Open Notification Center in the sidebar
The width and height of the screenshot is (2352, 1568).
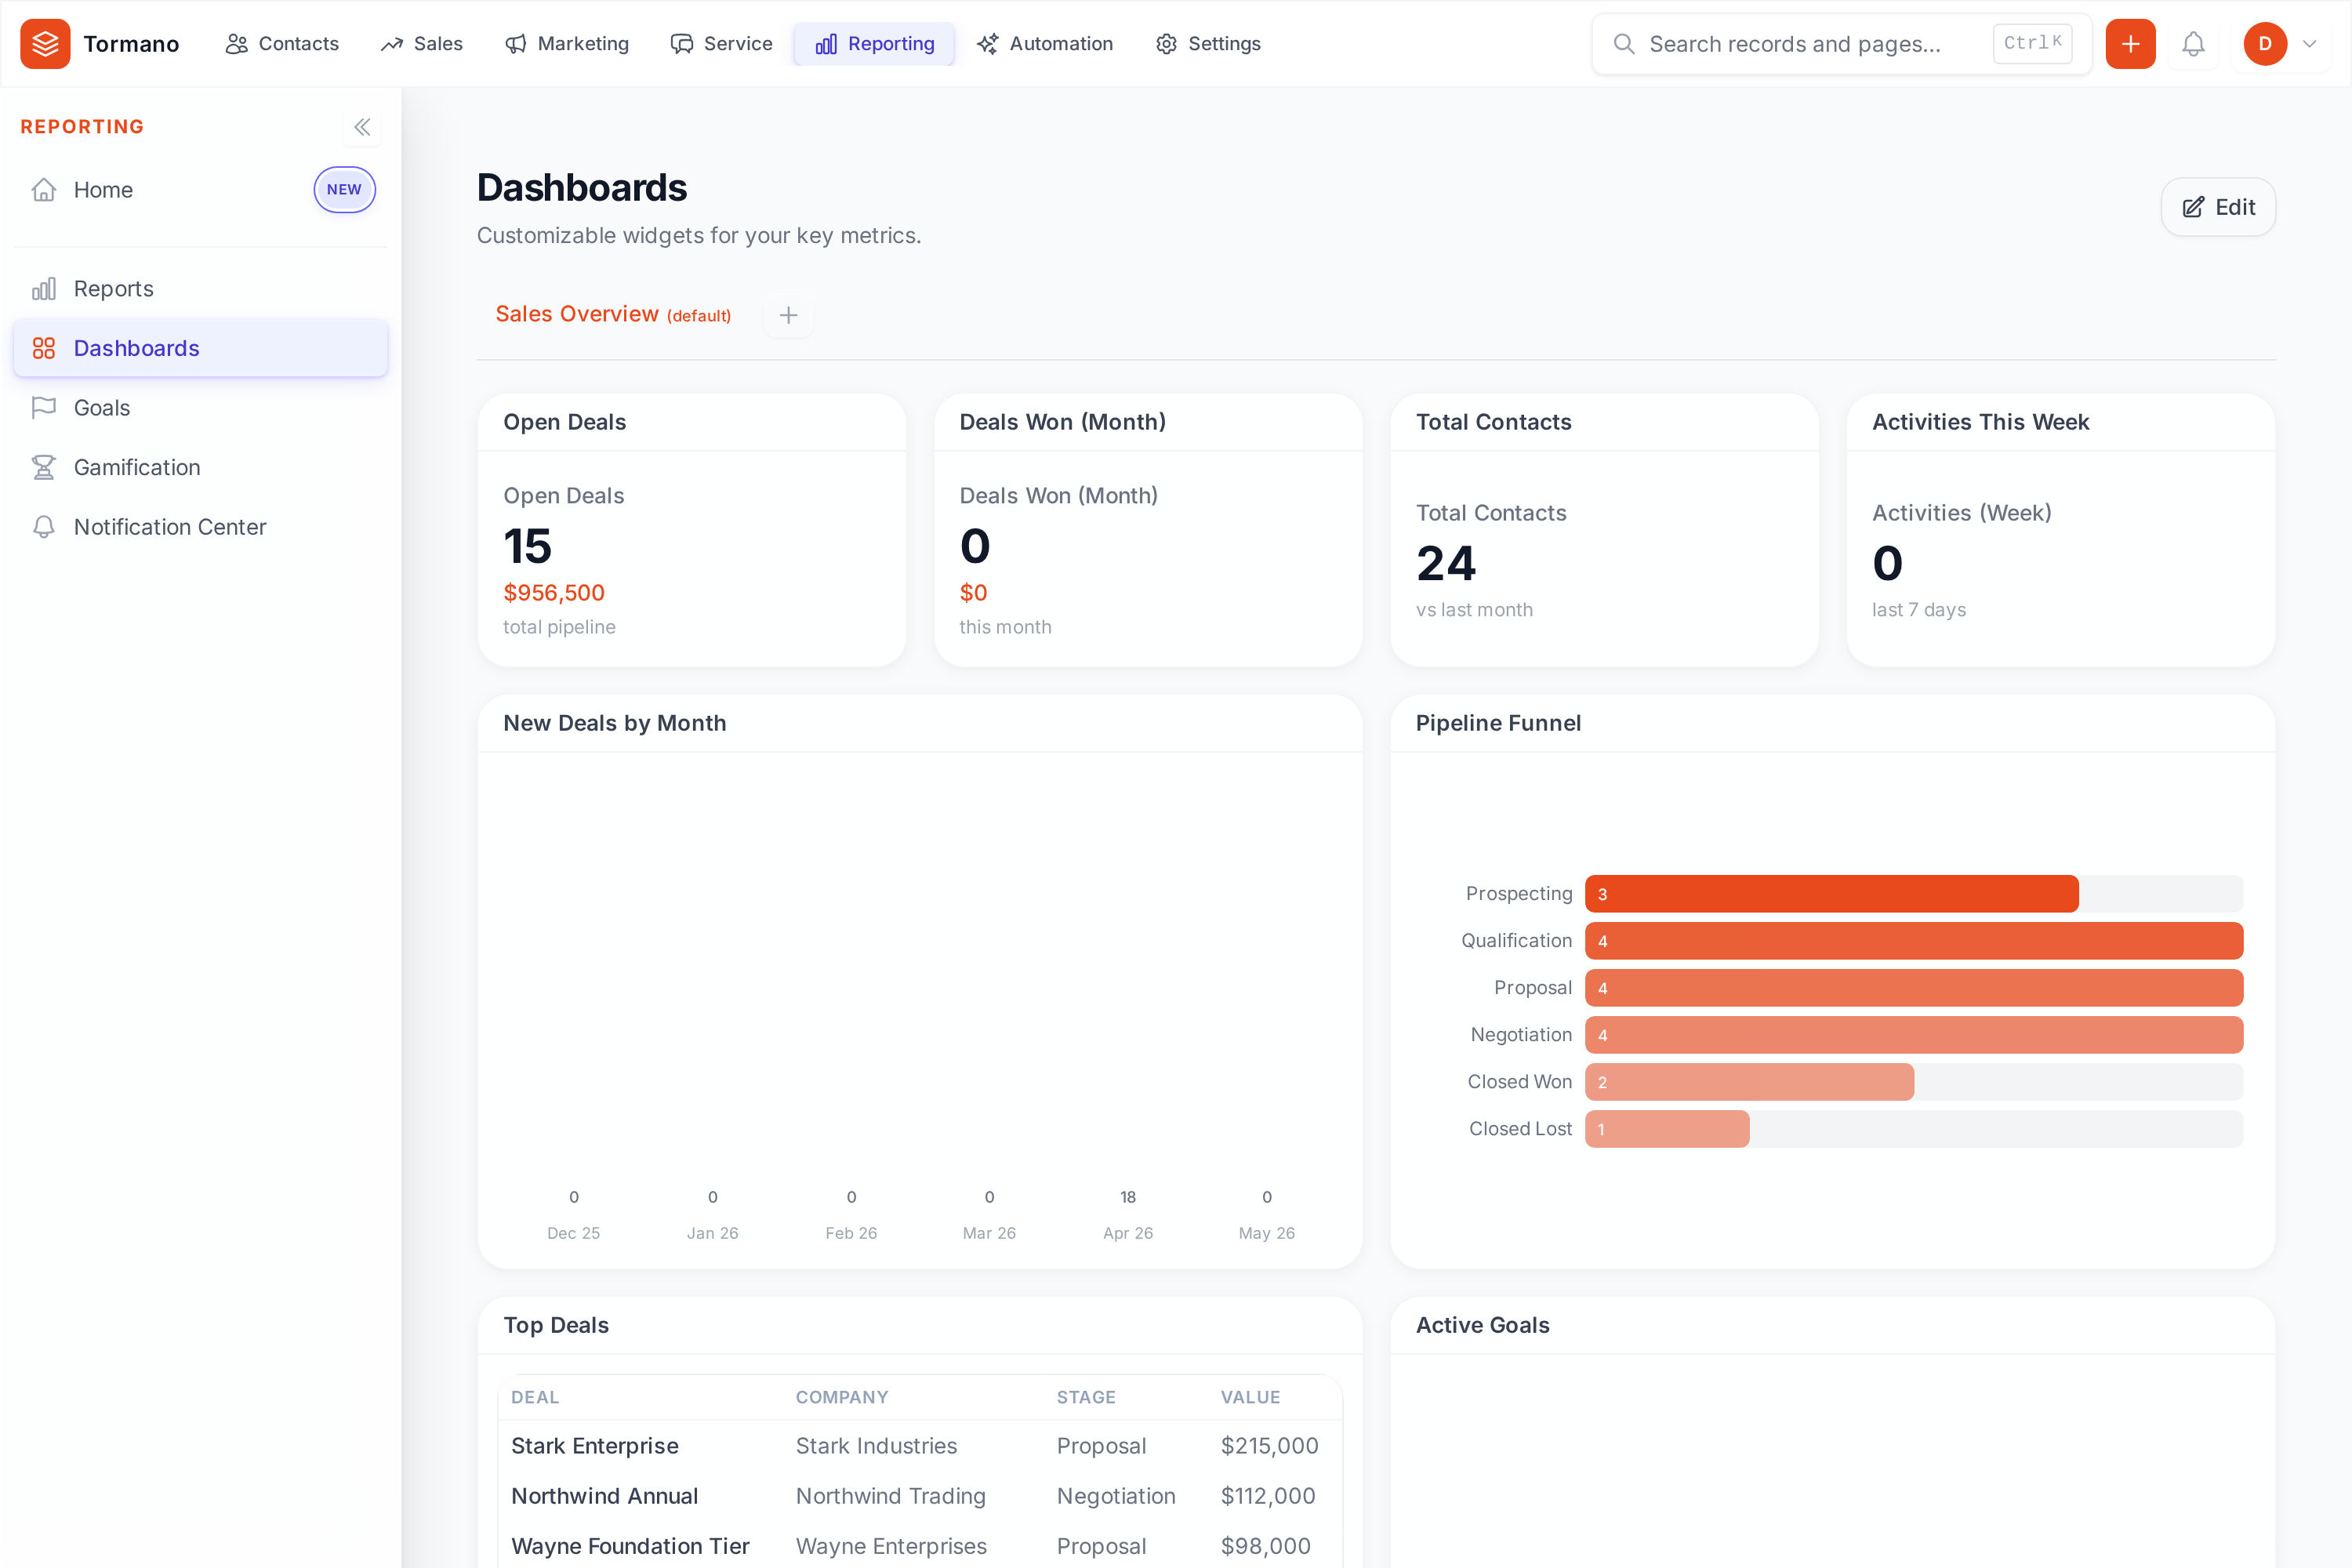(200, 527)
